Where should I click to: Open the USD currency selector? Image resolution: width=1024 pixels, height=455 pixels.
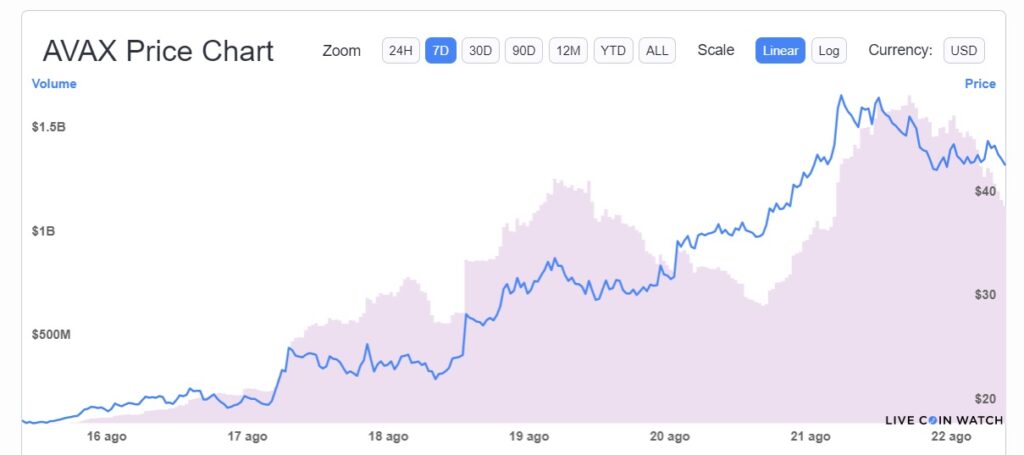(x=964, y=50)
